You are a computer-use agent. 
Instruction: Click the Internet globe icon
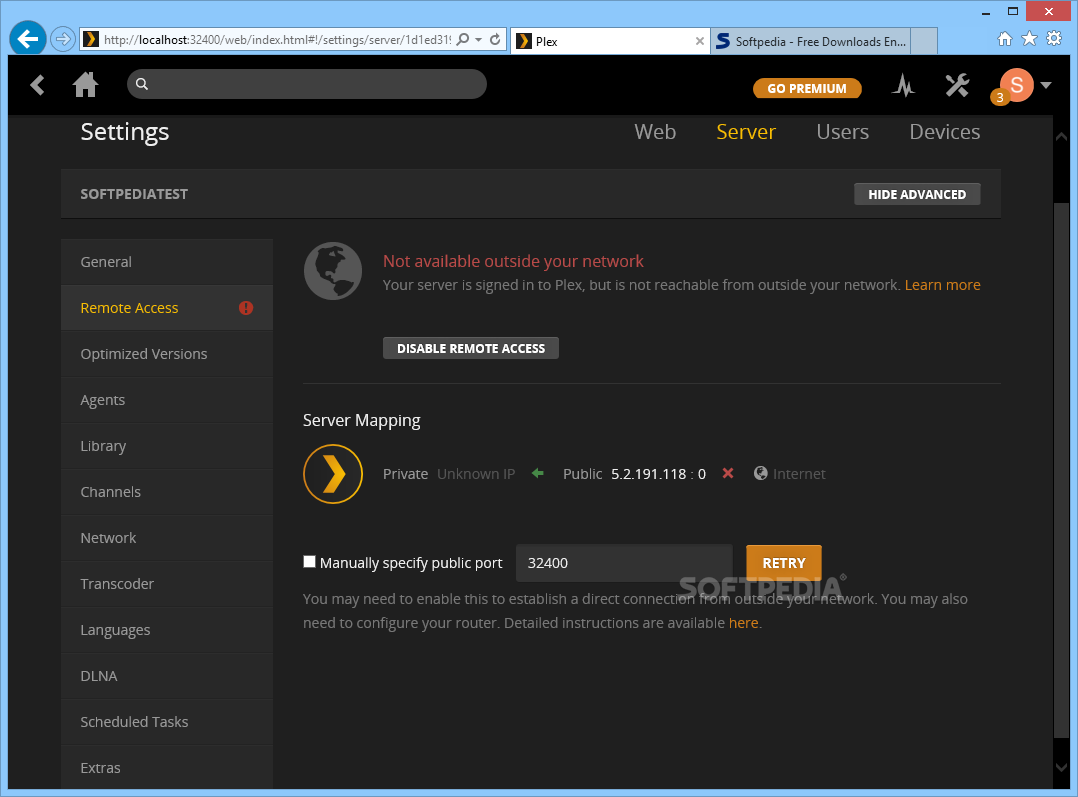pos(760,473)
